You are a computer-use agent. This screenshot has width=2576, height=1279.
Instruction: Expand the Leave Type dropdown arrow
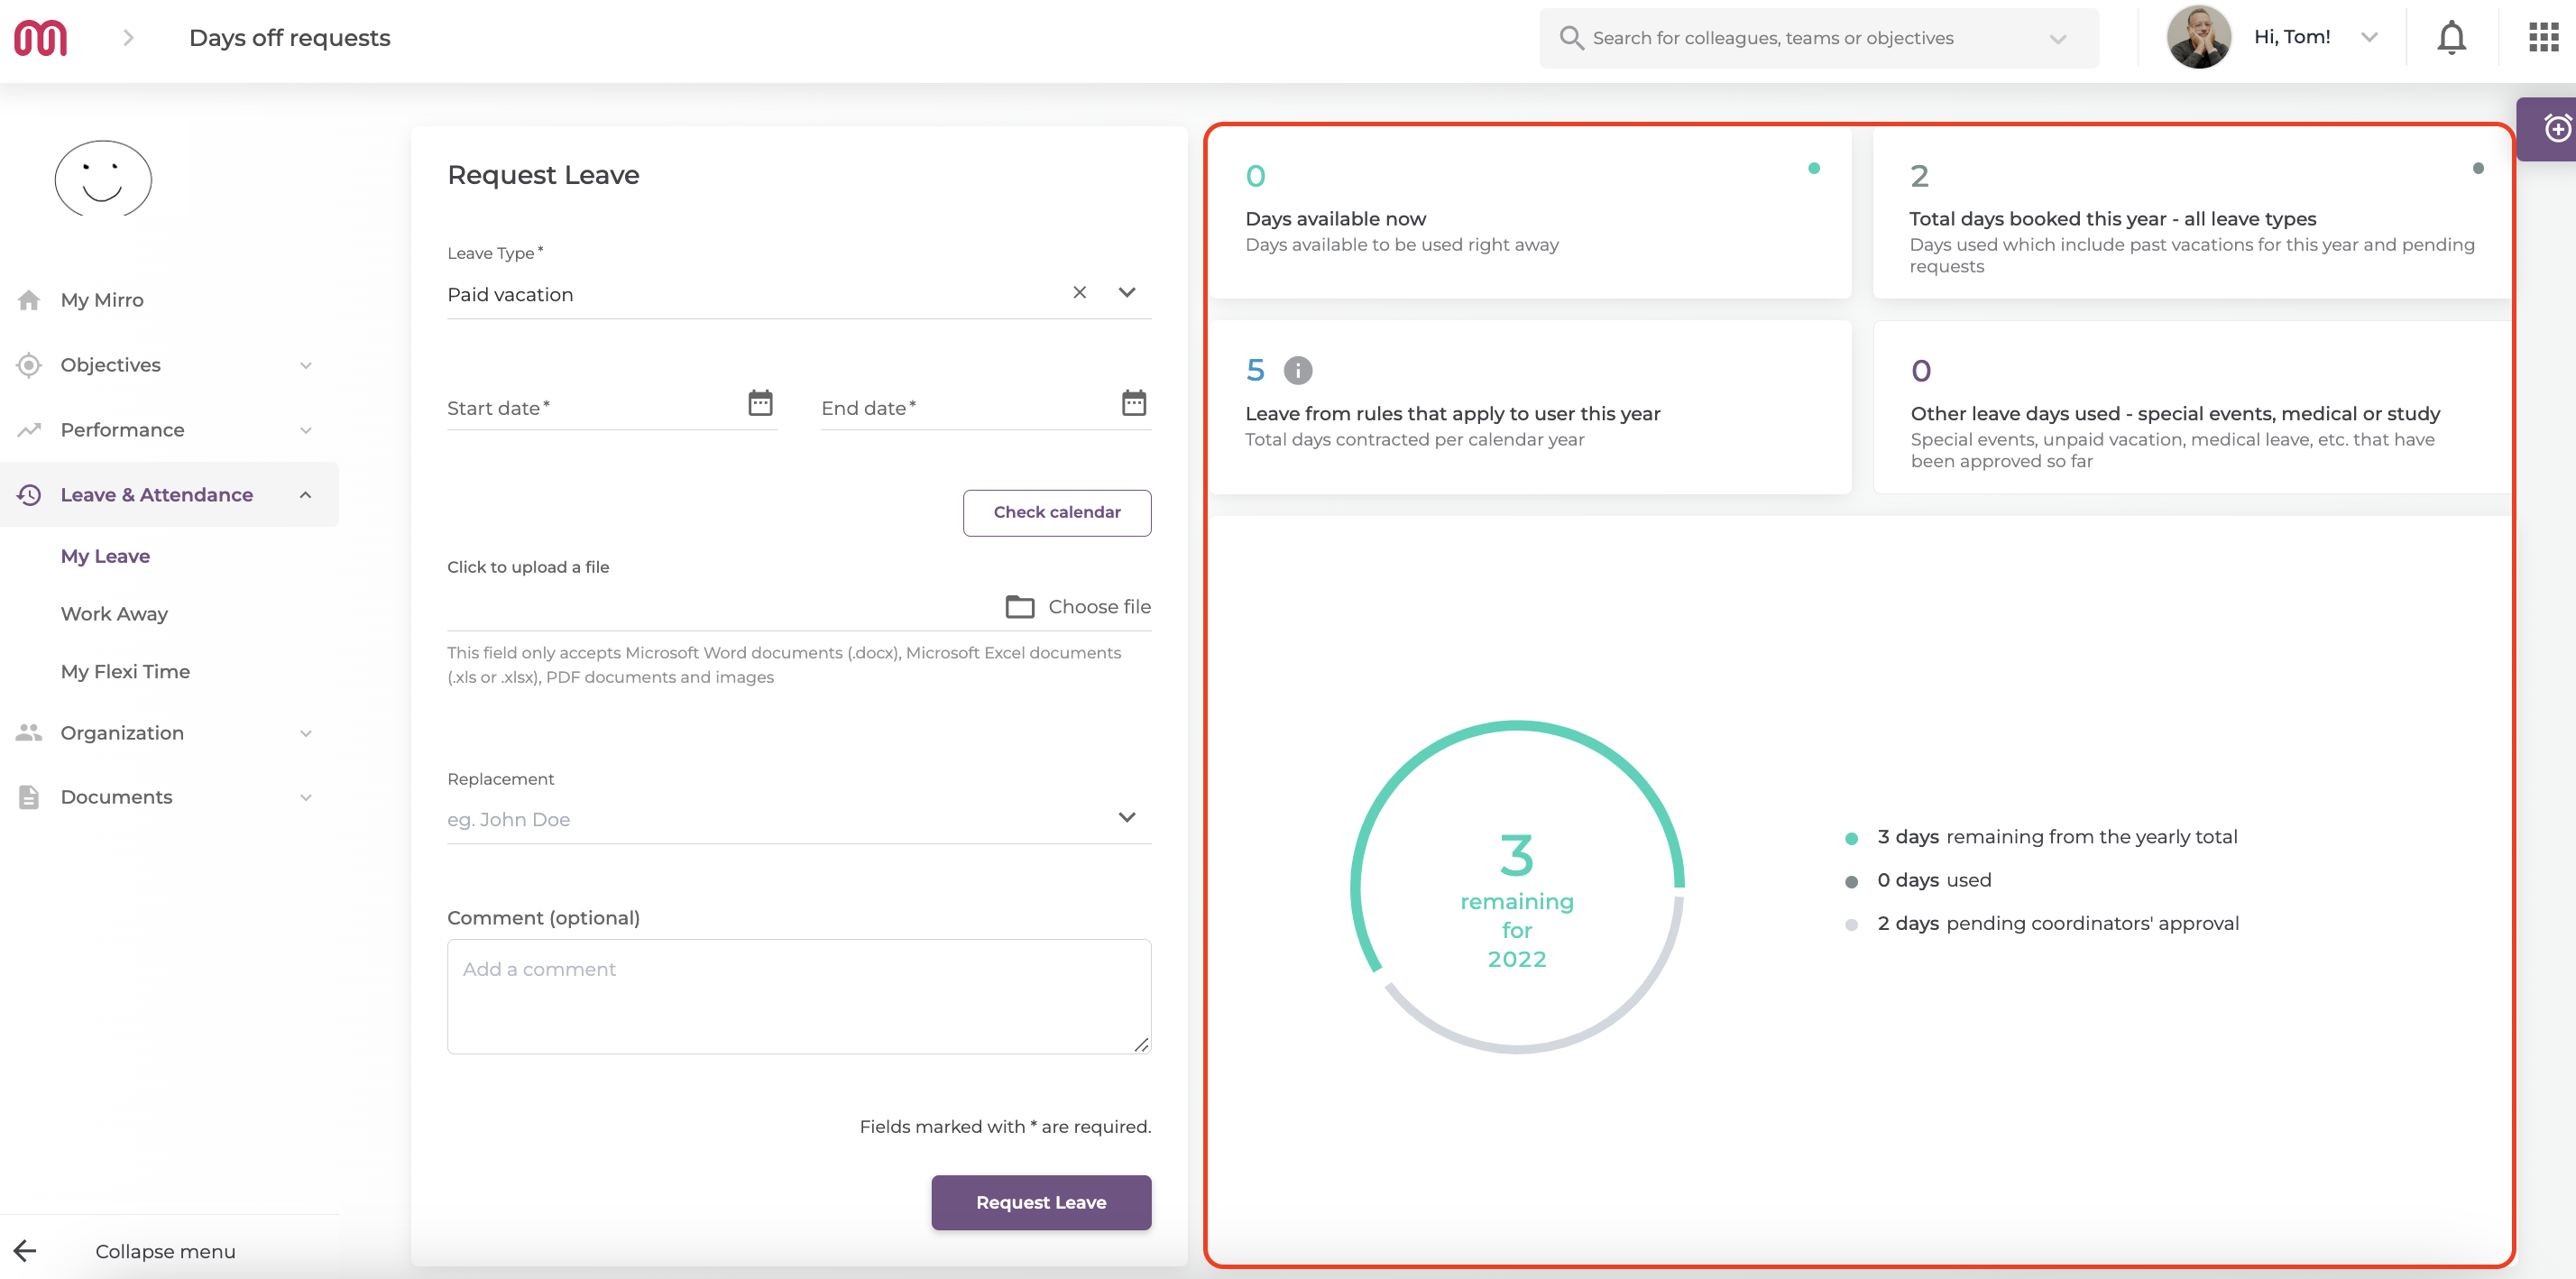pos(1127,293)
